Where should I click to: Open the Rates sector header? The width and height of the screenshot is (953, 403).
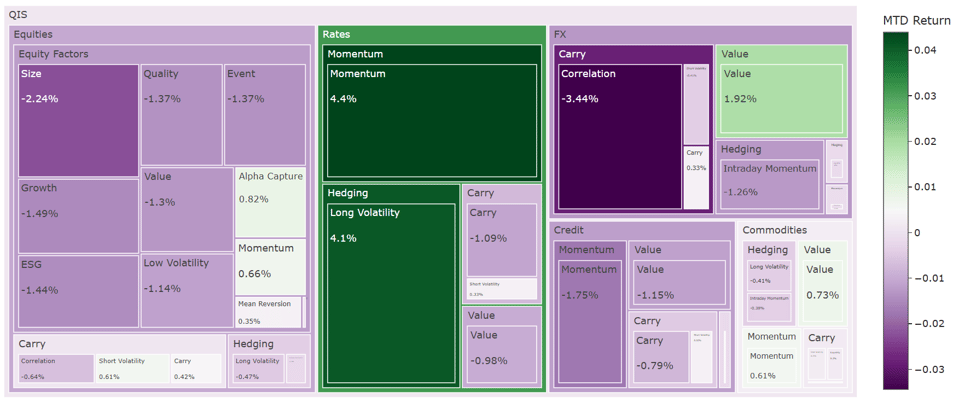click(431, 35)
